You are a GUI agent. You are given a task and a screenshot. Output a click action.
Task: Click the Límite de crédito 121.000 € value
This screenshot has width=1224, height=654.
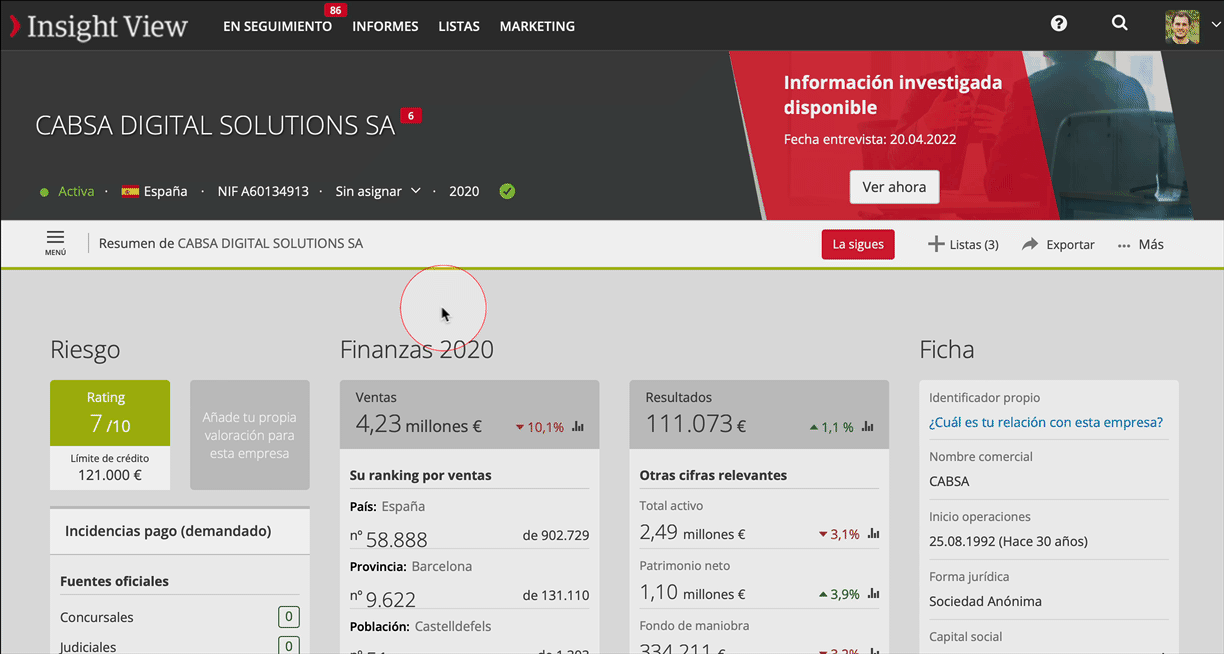[110, 475]
